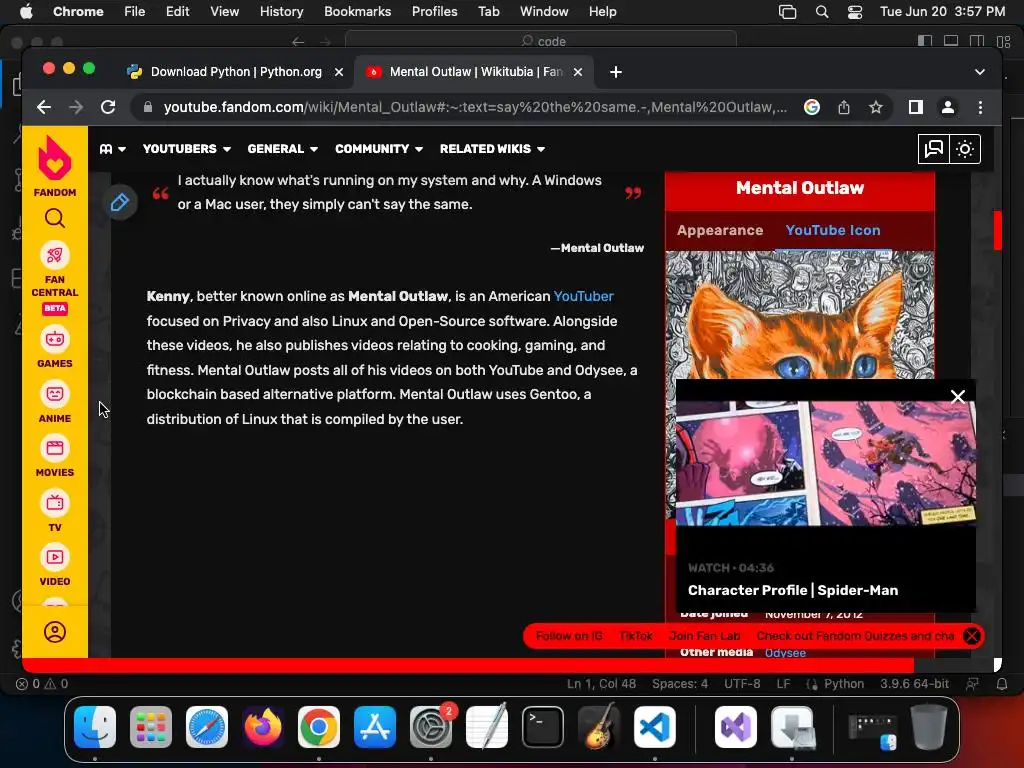This screenshot has height=768, width=1024.
Task: Open the user profile icon in Fandom sidebar
Action: pyautogui.click(x=55, y=632)
